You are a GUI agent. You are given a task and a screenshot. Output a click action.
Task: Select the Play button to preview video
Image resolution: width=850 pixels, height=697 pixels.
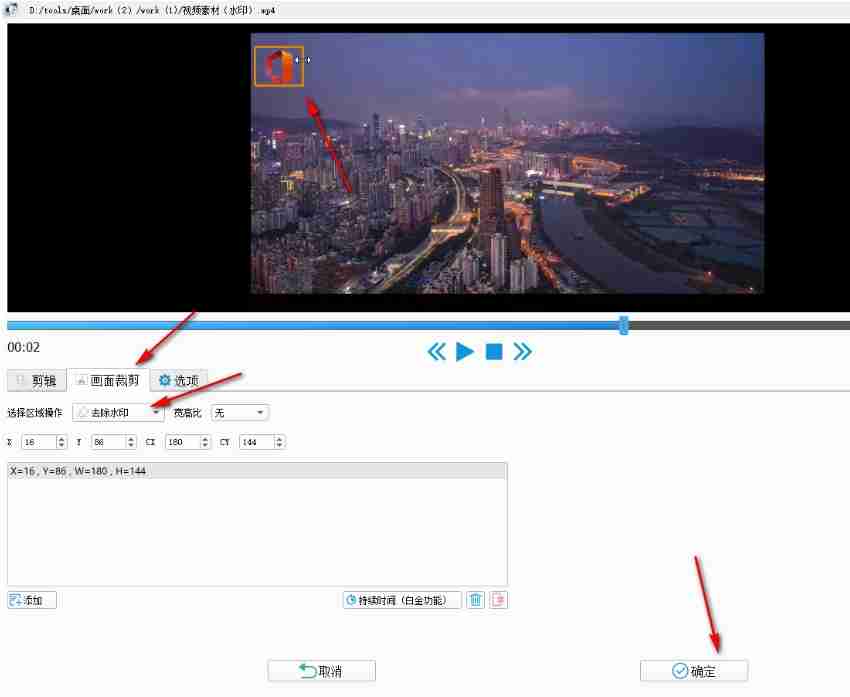(464, 351)
